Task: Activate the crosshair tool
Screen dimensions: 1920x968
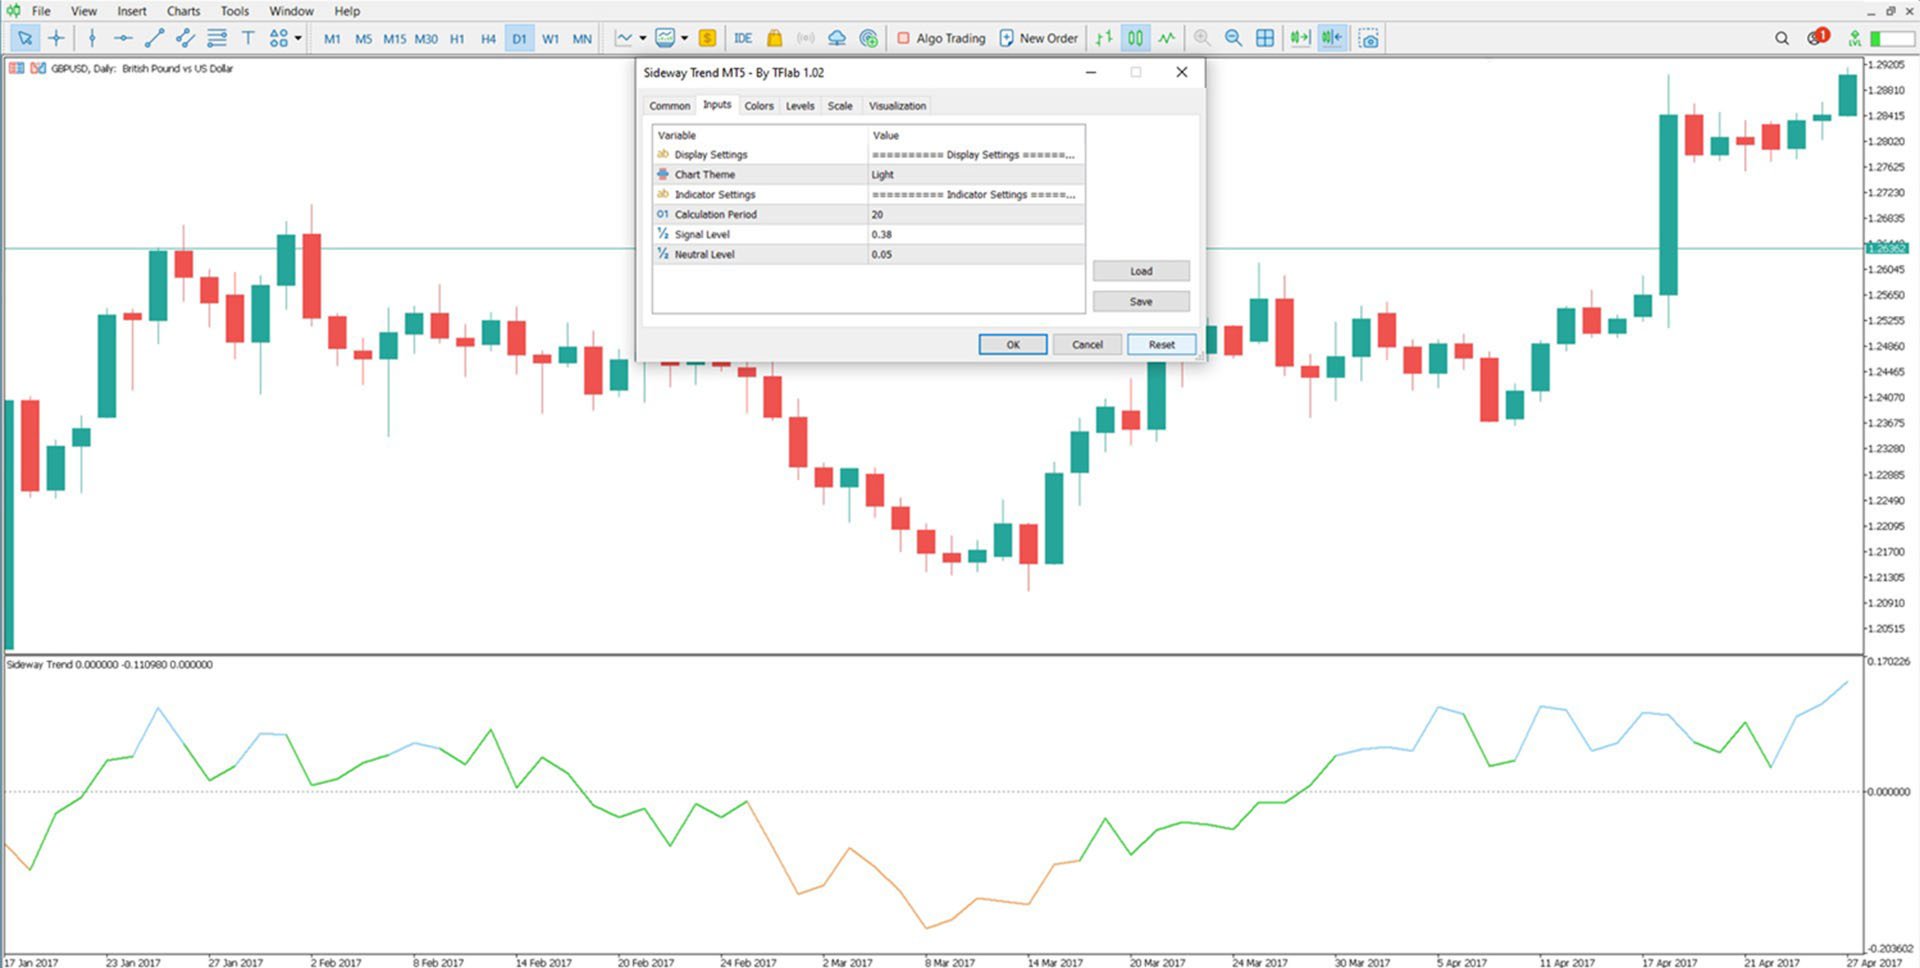Action: click(56, 38)
